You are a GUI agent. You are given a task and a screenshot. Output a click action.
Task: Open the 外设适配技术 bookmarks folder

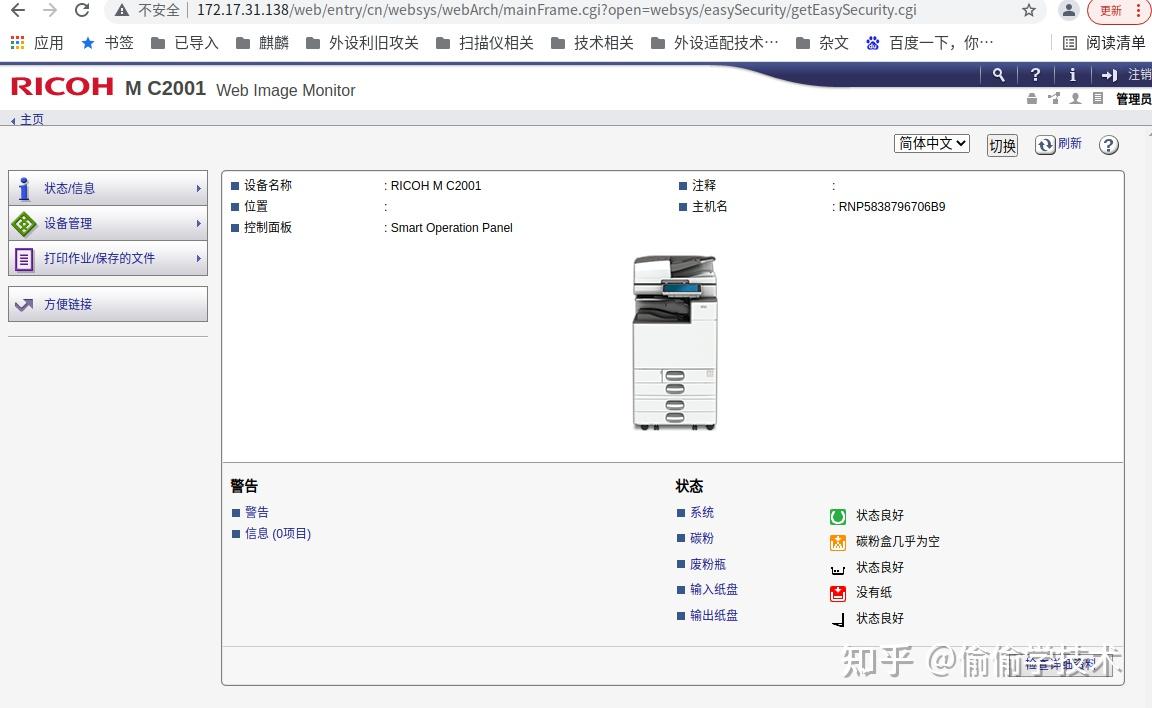click(x=715, y=43)
